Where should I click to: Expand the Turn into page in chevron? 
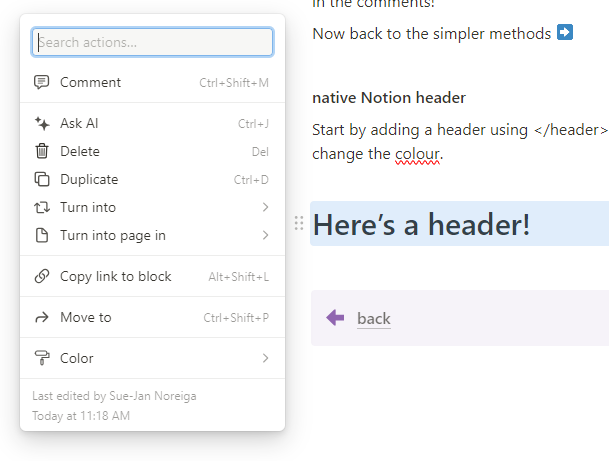tap(265, 235)
